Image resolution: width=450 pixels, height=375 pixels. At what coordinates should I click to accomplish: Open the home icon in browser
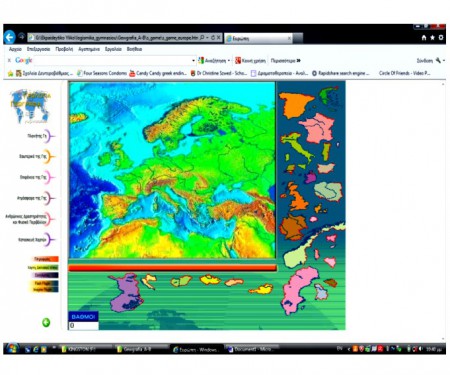tap(424, 38)
